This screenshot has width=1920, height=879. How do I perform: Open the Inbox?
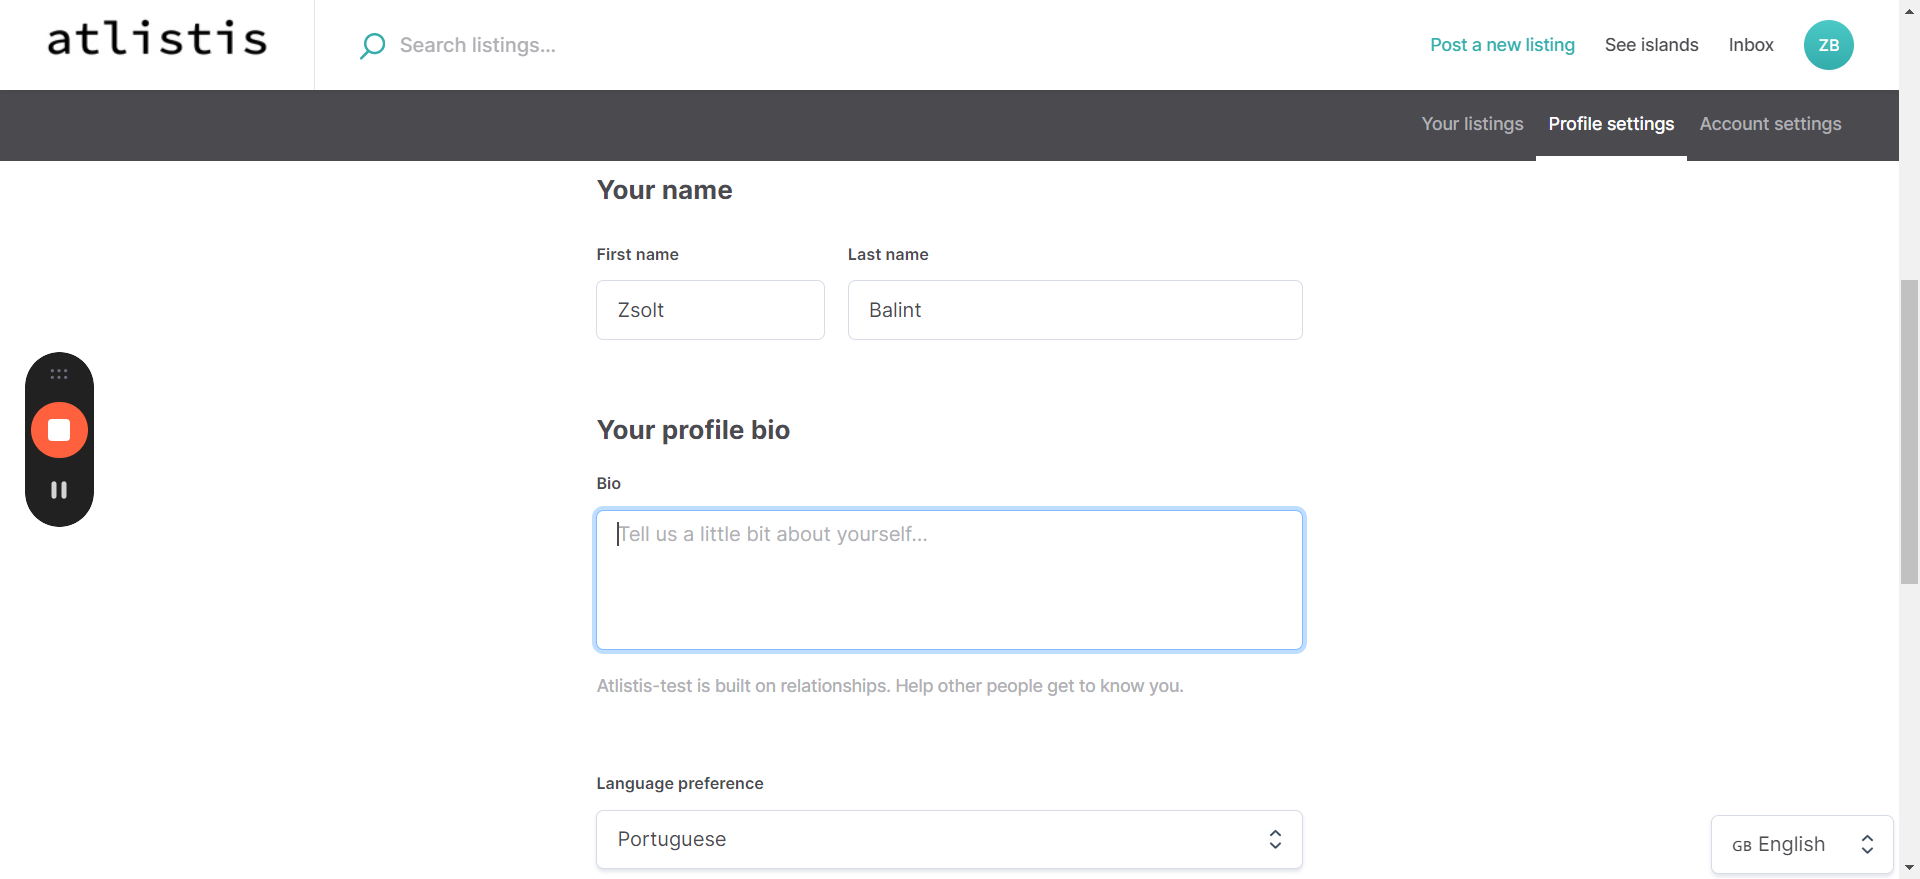click(1751, 45)
